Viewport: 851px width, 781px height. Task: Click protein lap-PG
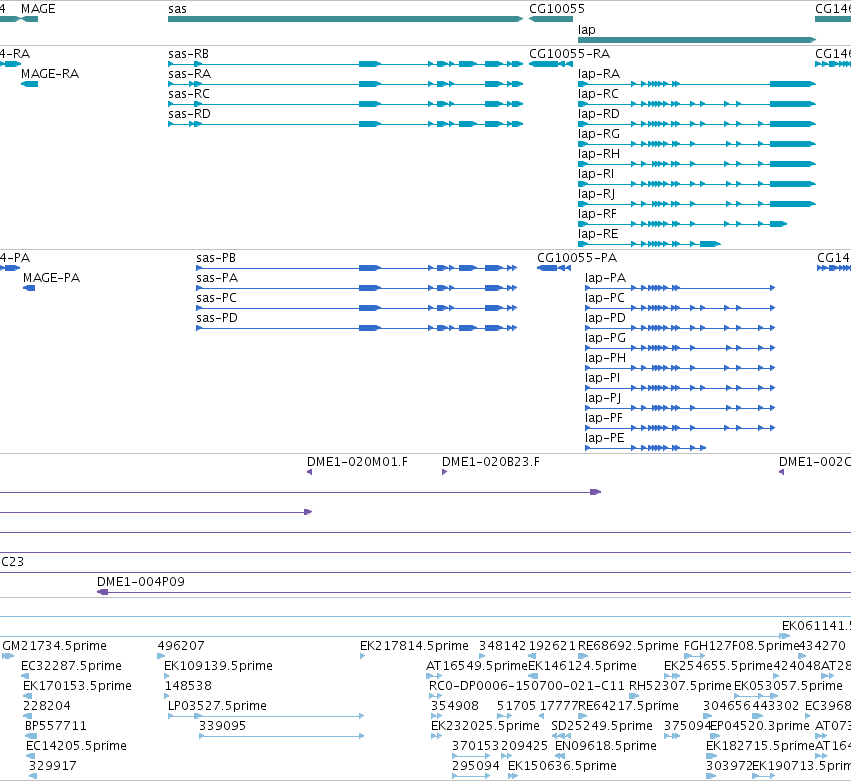click(x=680, y=348)
